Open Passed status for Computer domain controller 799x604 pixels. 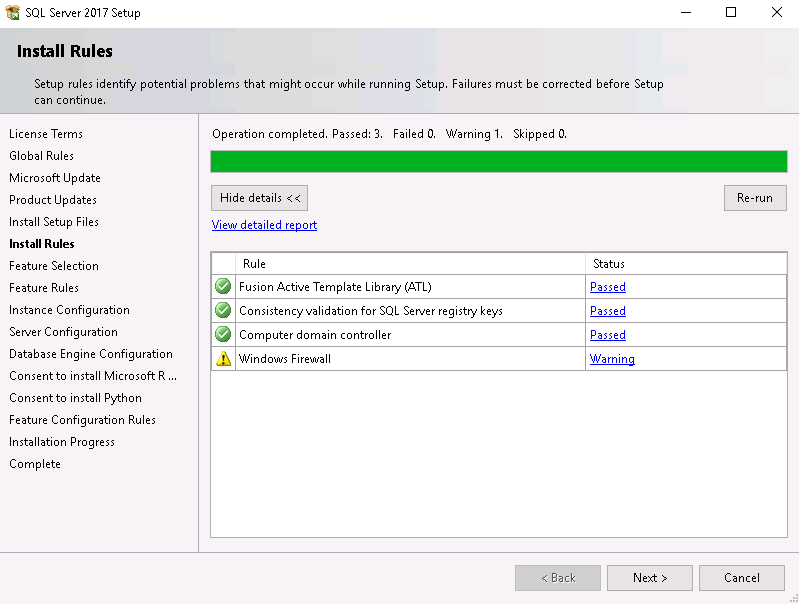point(607,335)
